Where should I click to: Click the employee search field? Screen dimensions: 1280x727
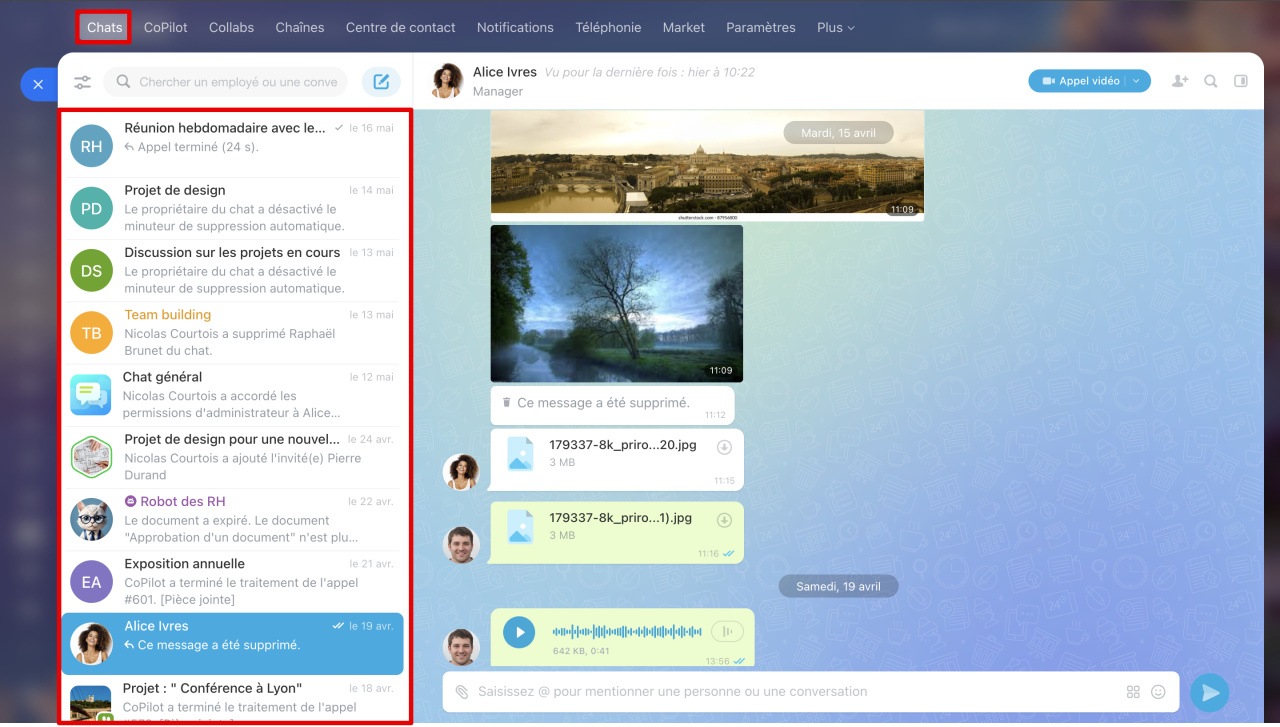[x=226, y=82]
